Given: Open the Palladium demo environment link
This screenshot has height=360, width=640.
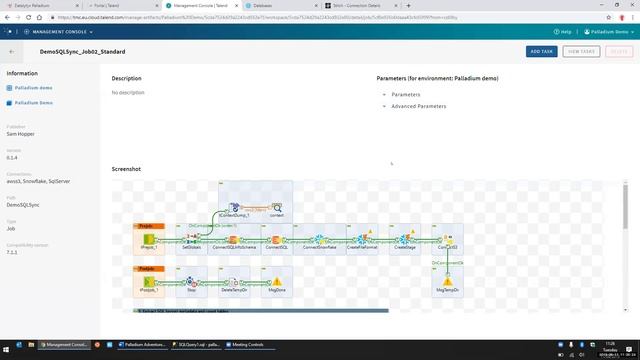Looking at the screenshot, I should click(29, 88).
